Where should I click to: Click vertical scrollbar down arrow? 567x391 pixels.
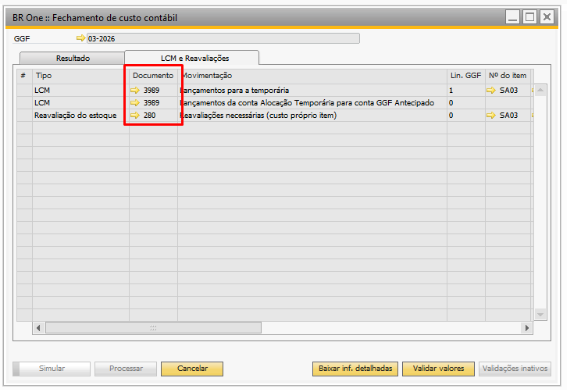(x=540, y=314)
